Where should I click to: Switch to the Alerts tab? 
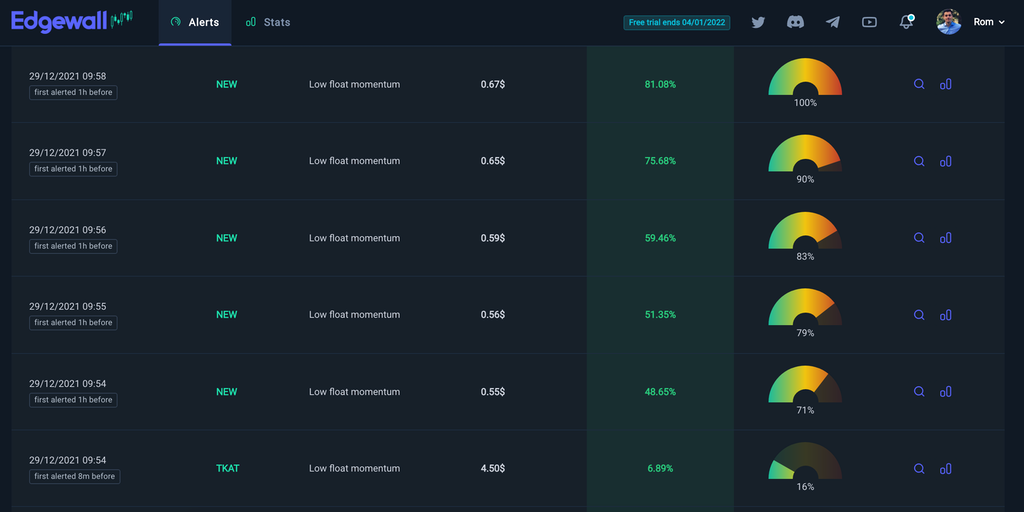point(195,22)
